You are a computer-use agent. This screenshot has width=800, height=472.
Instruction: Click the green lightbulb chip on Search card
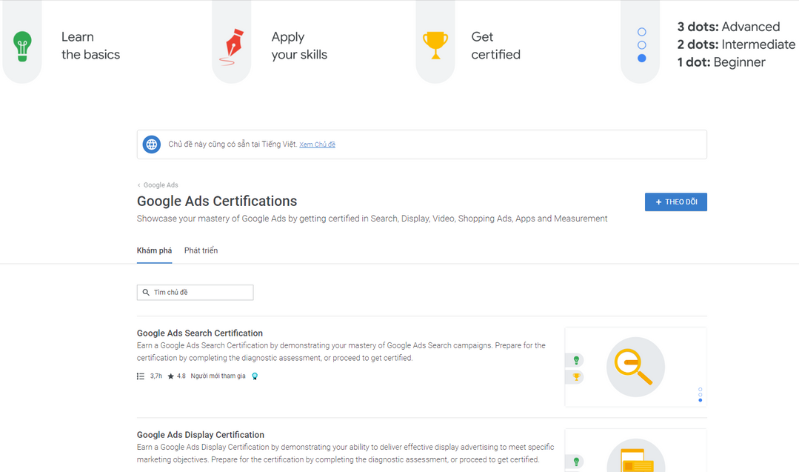[576, 360]
